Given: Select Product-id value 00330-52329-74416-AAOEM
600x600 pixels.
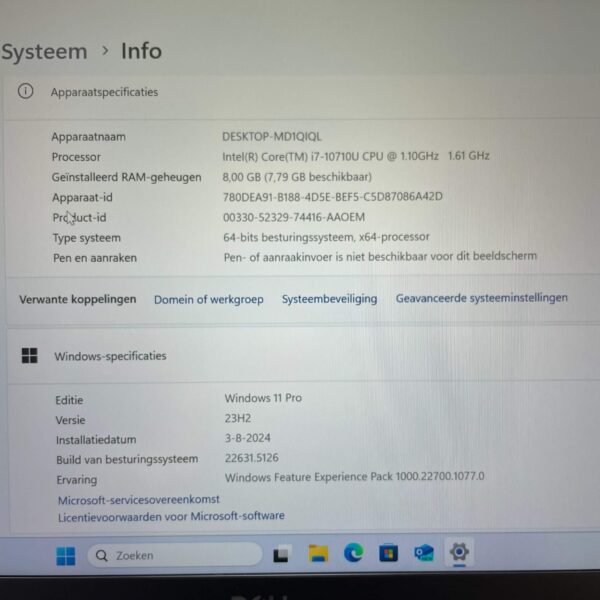Looking at the screenshot, I should (294, 217).
